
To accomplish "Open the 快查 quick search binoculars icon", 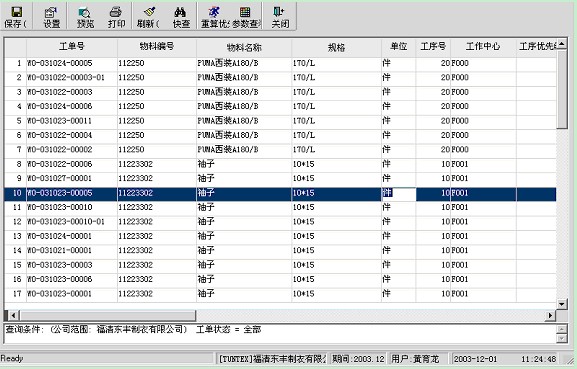I will pos(180,17).
